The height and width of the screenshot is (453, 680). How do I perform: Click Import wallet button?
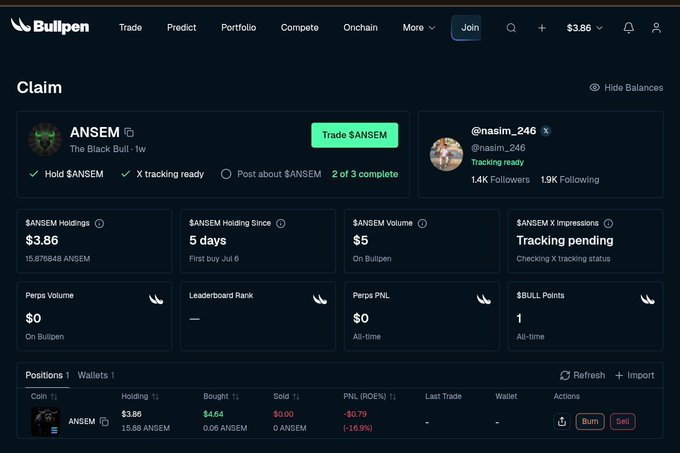635,375
